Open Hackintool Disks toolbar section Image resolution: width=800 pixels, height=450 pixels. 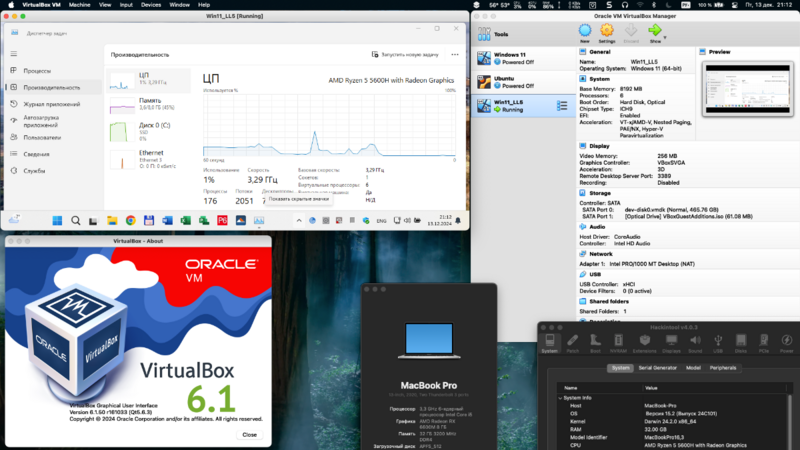[740, 343]
